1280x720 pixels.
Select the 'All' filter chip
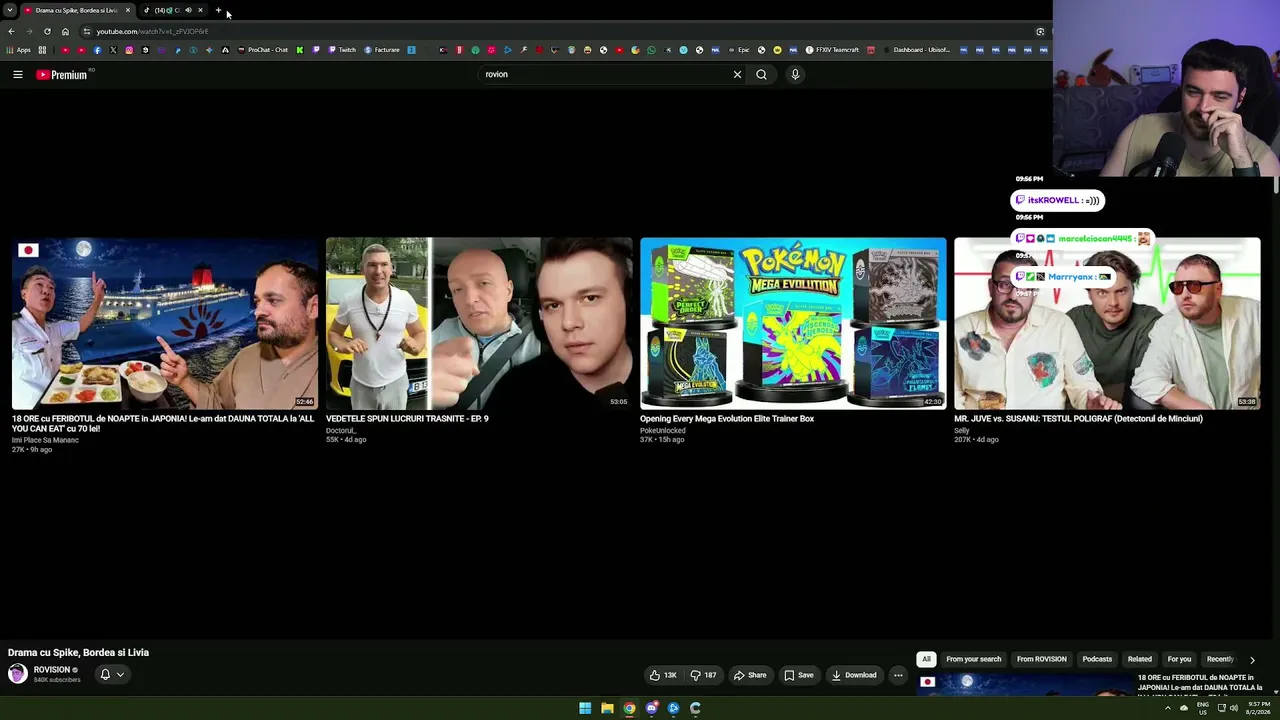point(926,659)
